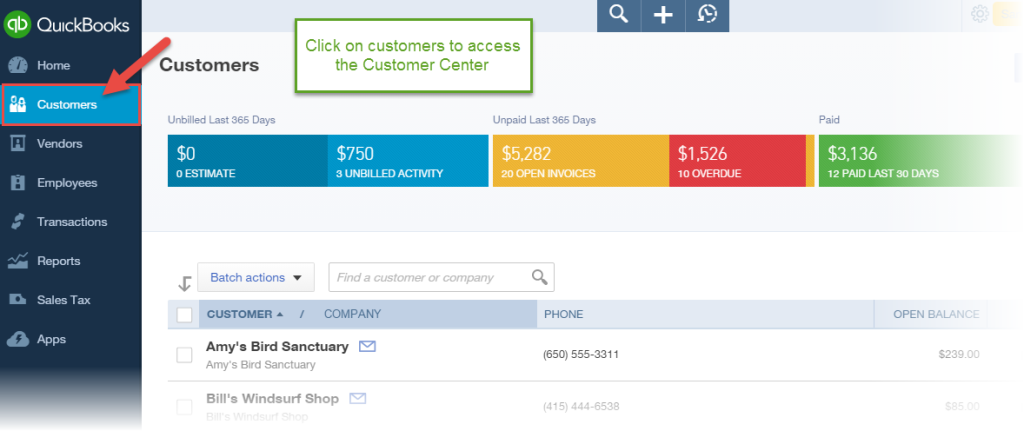
Task: Click email envelope icon for Amy's Bird Sanctuary
Action: pos(368,346)
